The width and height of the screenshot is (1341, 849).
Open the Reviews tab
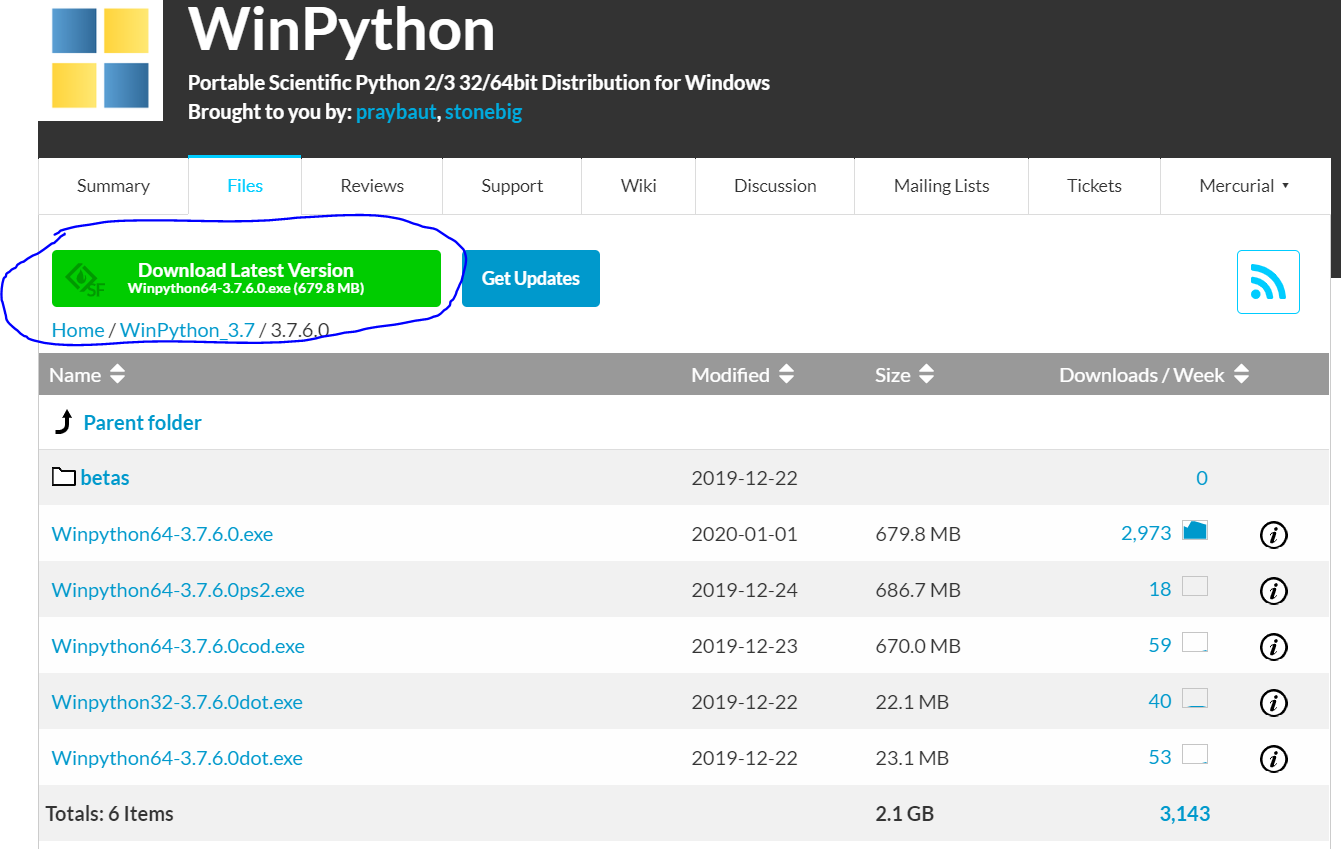(x=371, y=185)
